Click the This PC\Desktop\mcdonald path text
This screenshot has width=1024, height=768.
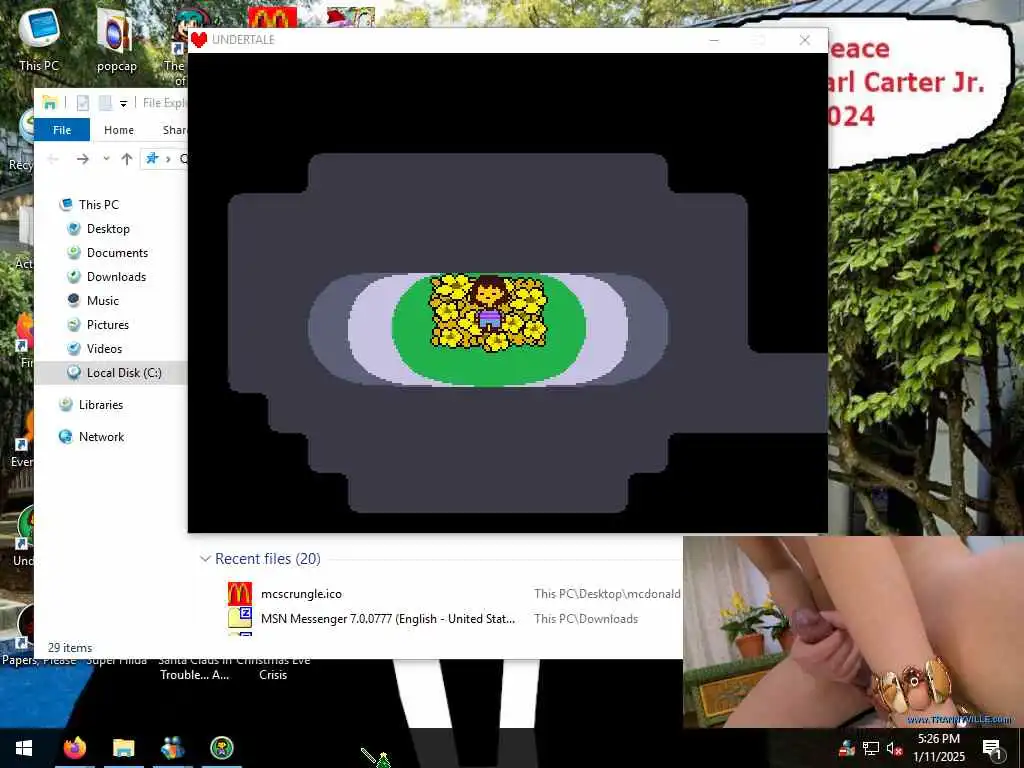coord(607,594)
